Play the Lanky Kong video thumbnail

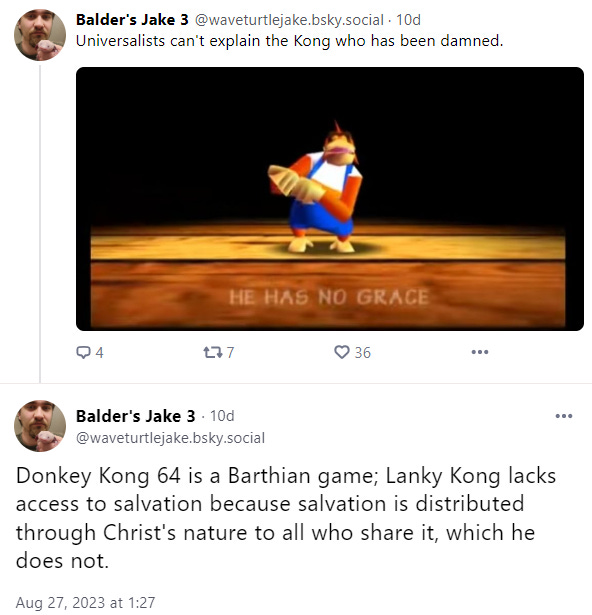[x=330, y=199]
